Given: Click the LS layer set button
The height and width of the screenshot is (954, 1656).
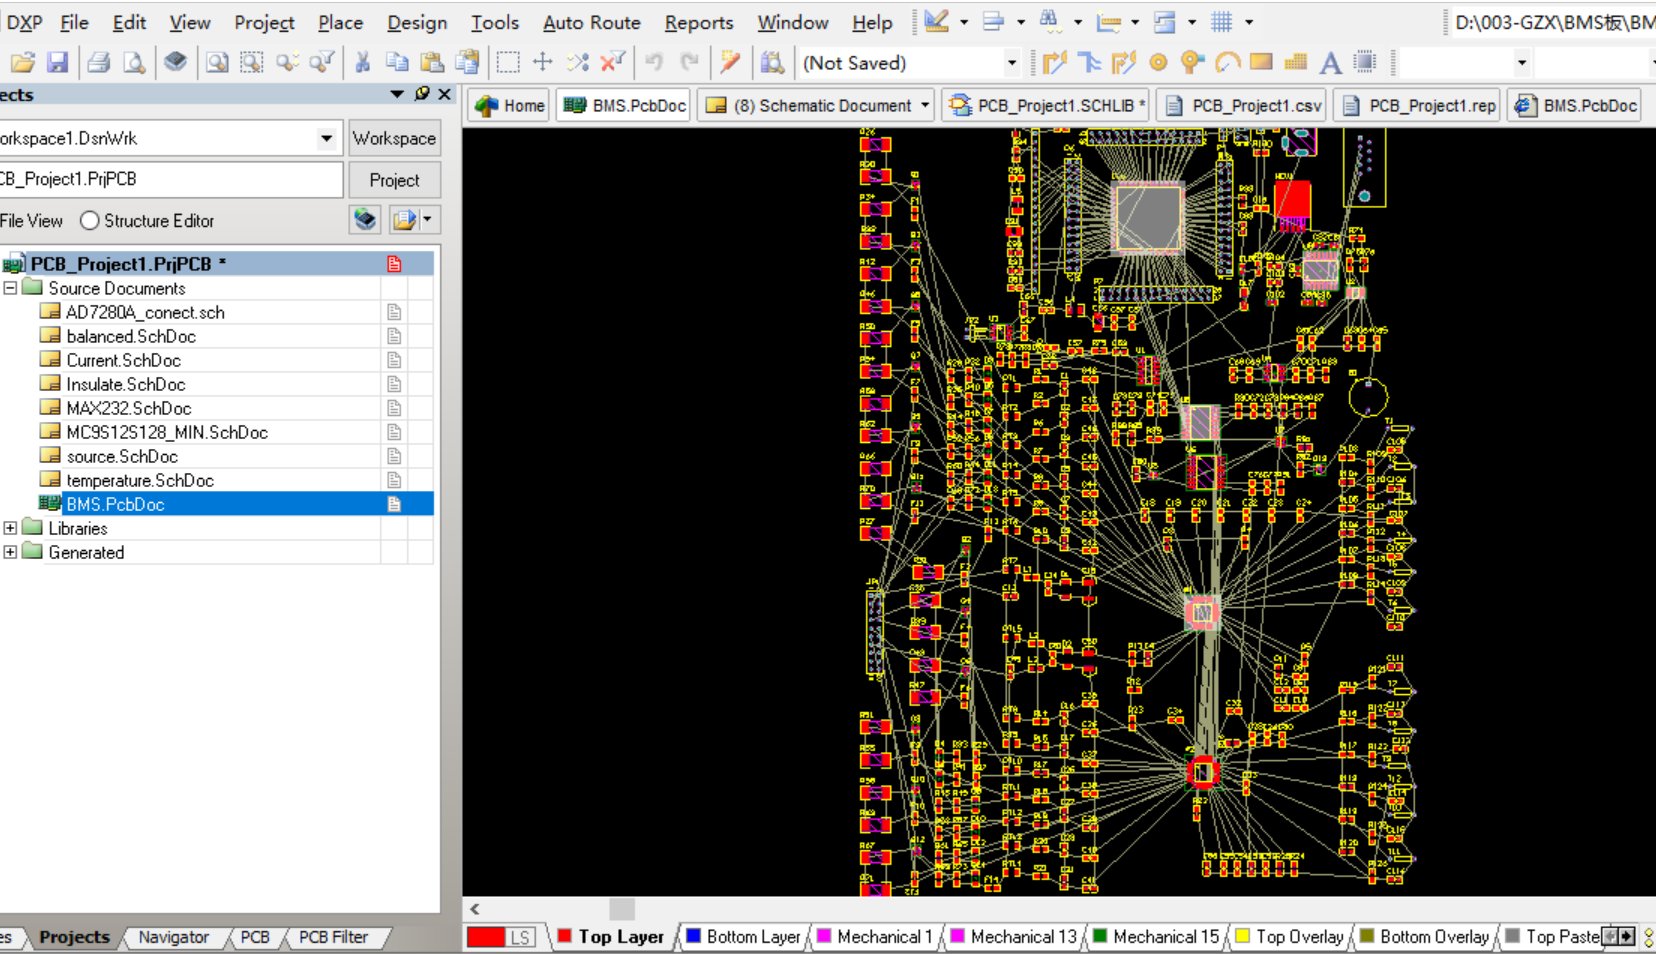Looking at the screenshot, I should click(520, 937).
